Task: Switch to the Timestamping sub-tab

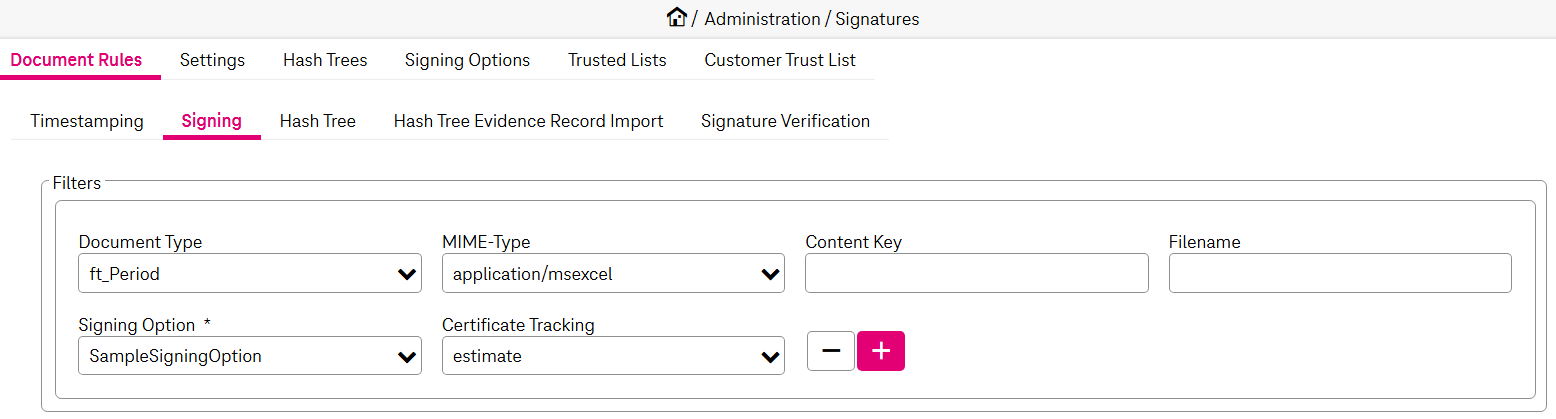Action: point(87,121)
